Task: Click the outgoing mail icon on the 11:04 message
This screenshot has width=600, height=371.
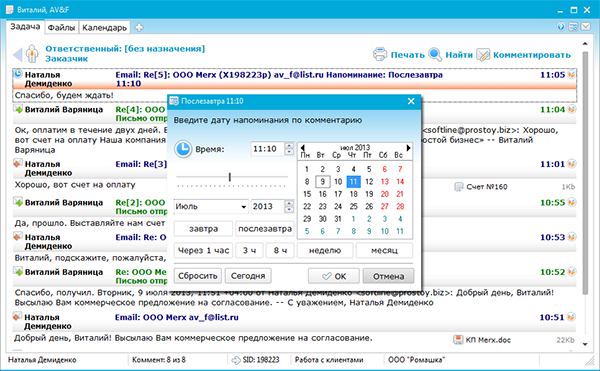Action: coord(18,109)
